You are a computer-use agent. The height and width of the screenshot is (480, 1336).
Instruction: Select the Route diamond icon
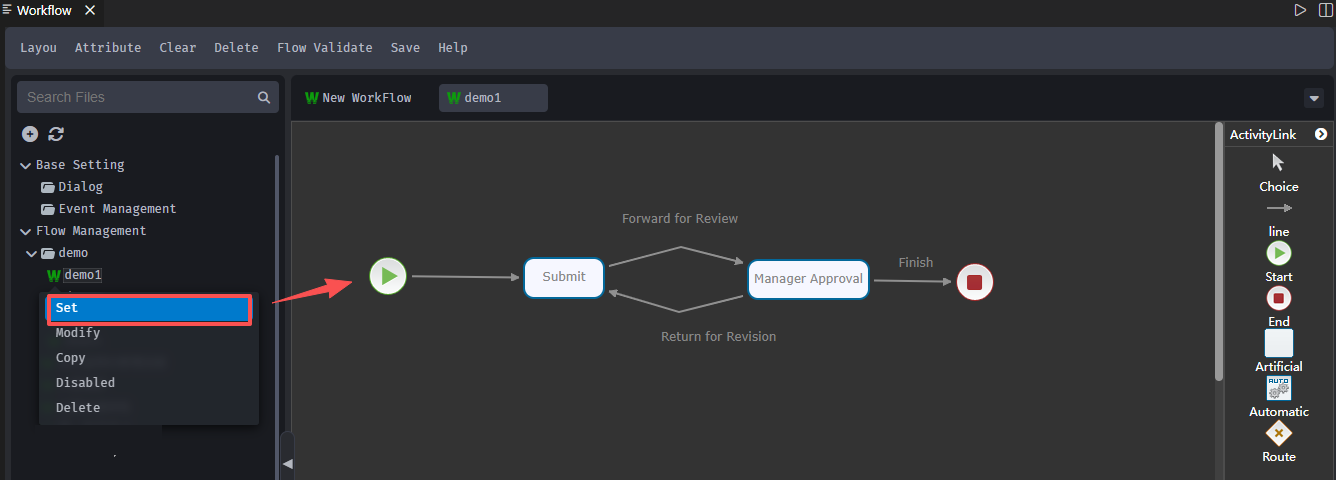click(x=1279, y=433)
